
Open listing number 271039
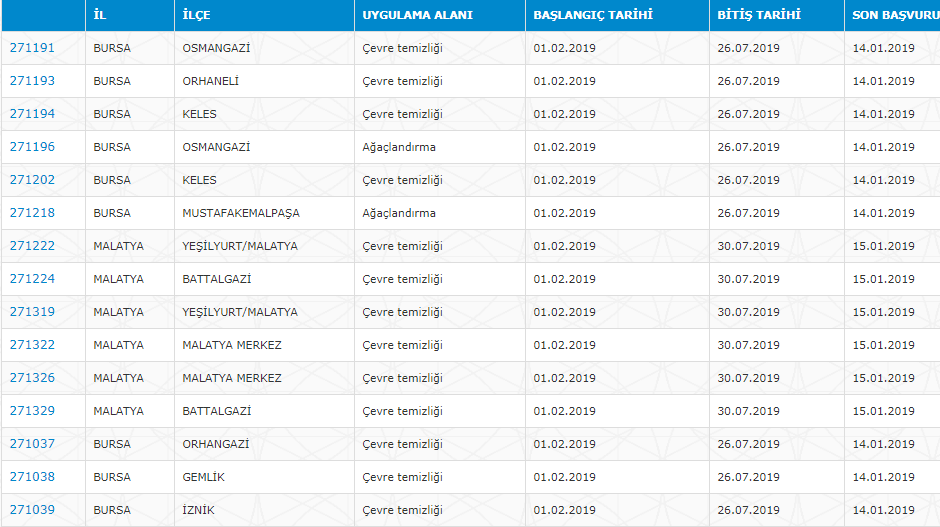pos(32,510)
